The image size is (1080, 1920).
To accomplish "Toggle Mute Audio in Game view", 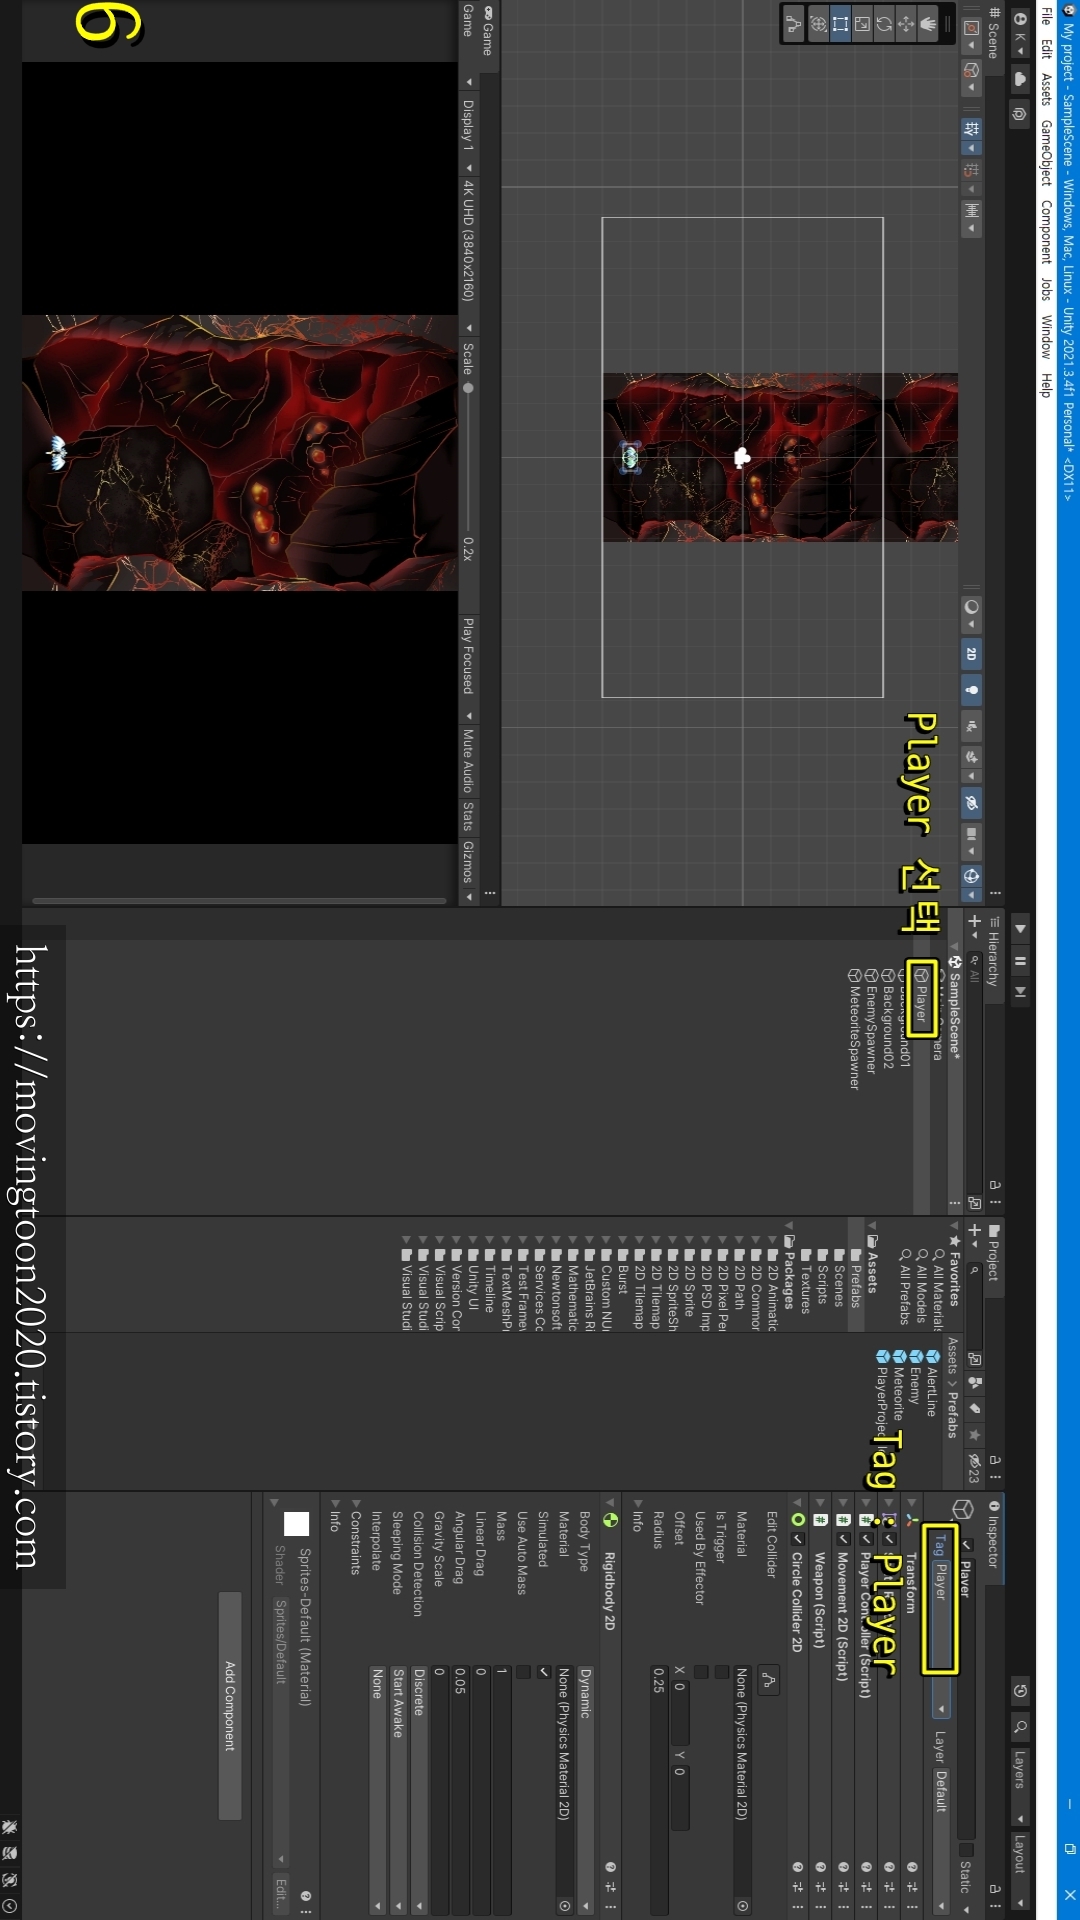I will click(x=468, y=760).
